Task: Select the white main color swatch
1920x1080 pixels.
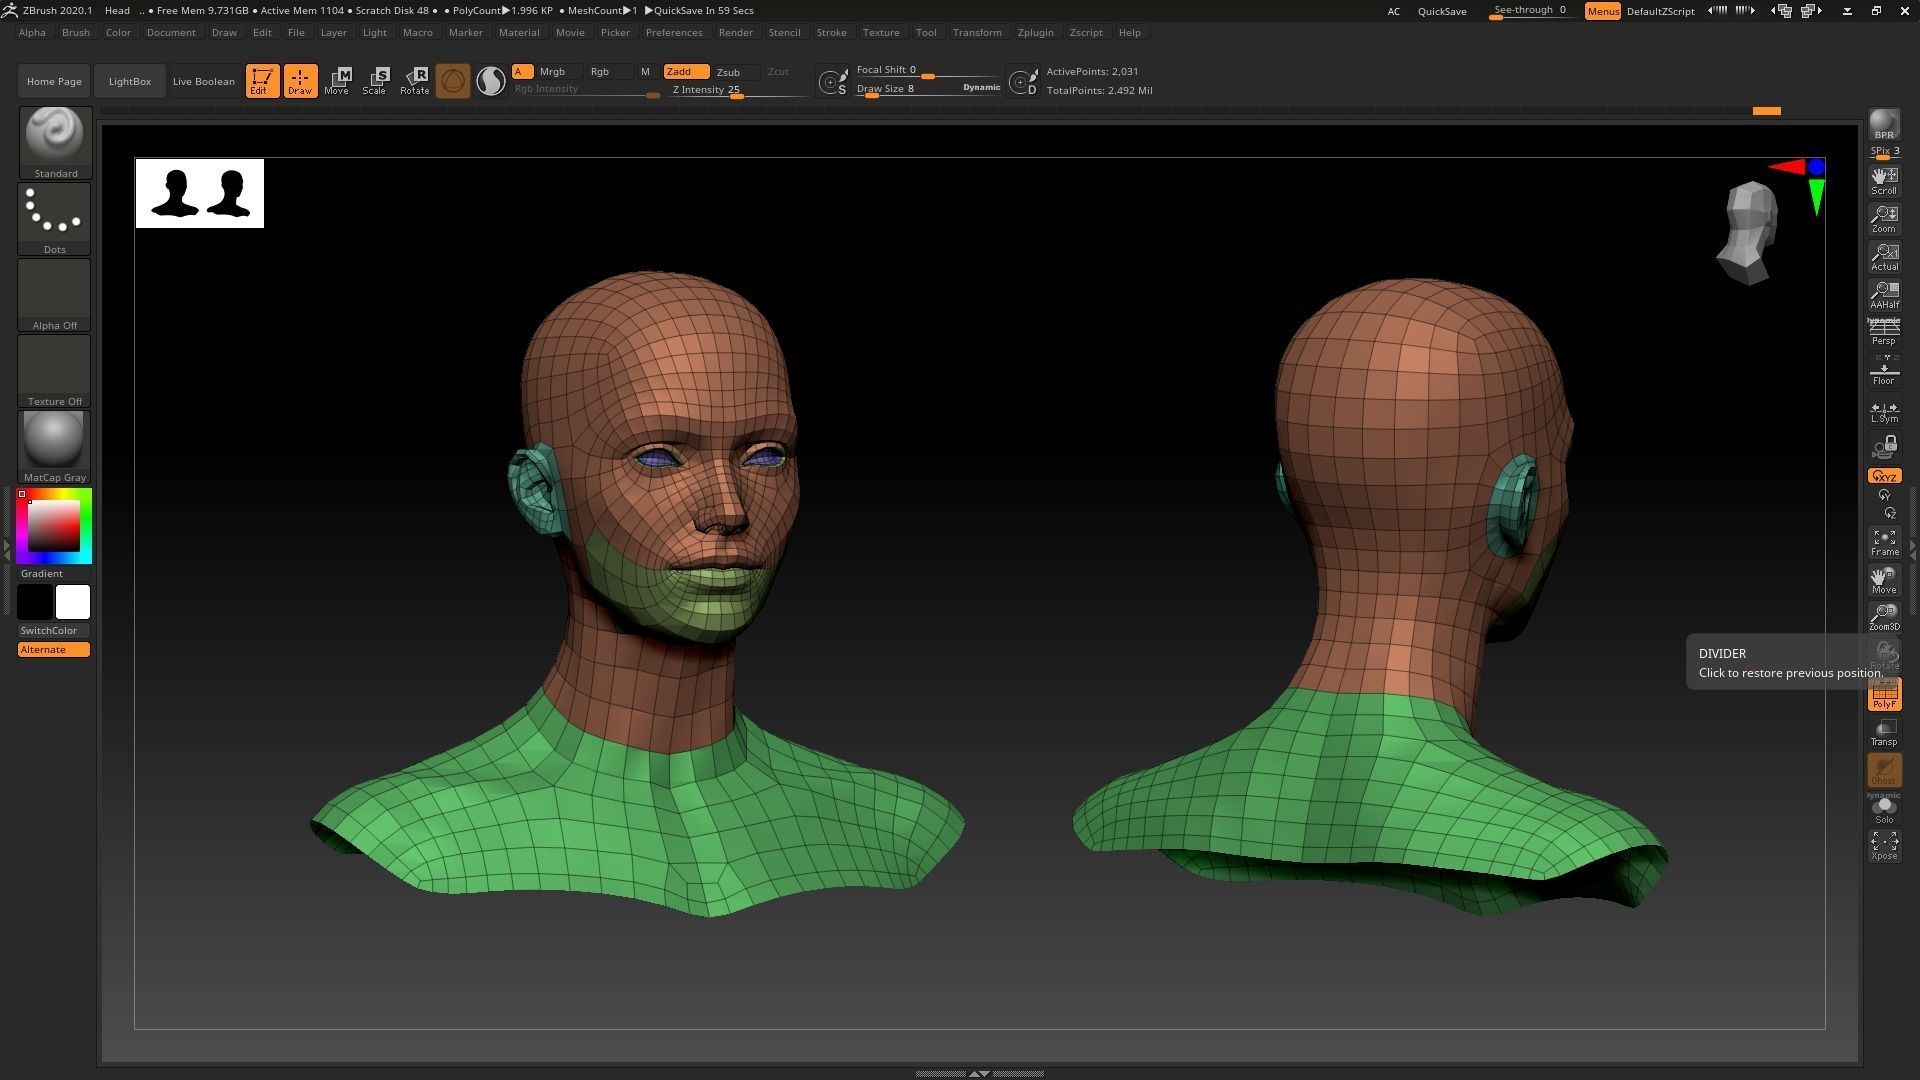Action: (73, 602)
